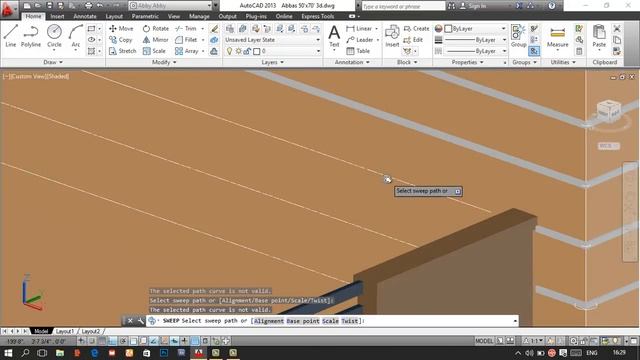The image size is (640, 360).
Task: Activate the Trim tool
Action: 186,29
